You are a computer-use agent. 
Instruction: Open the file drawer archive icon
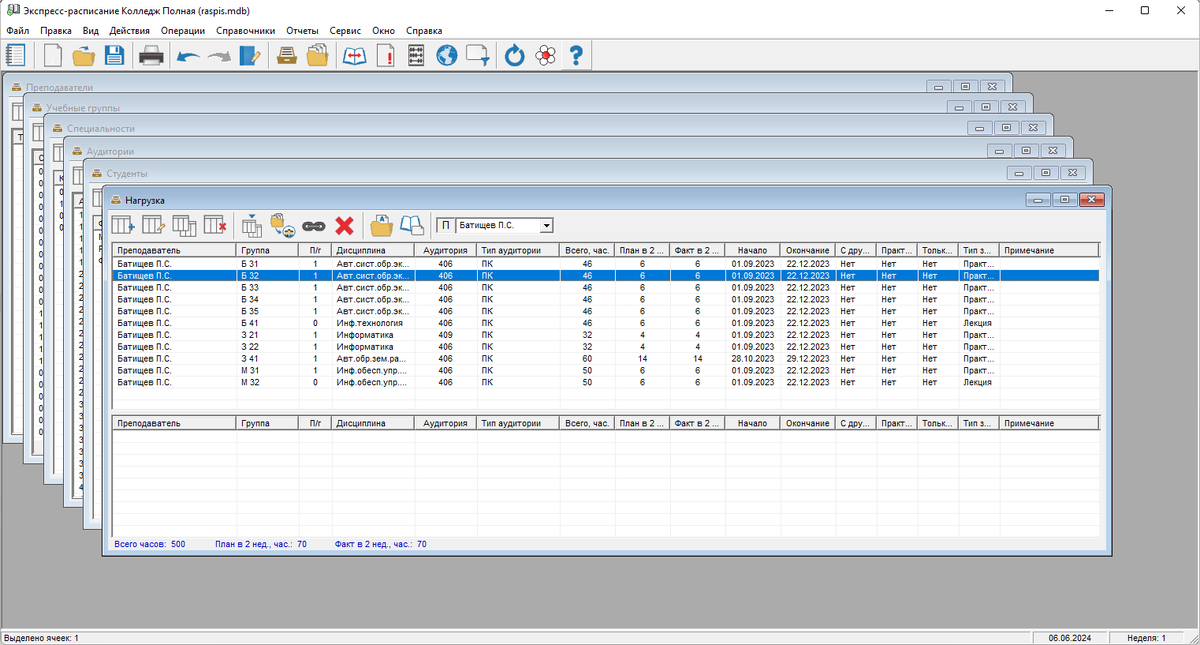point(286,55)
